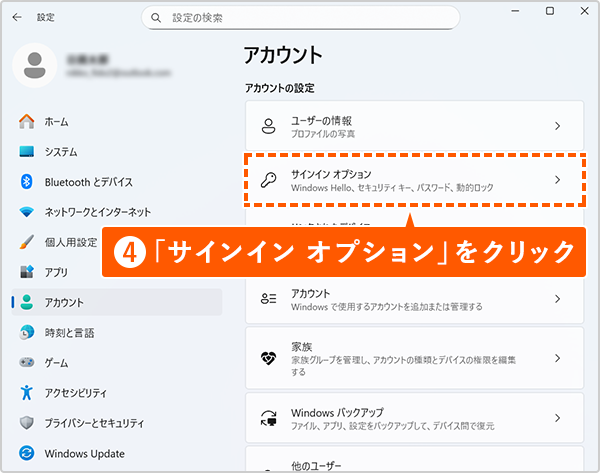Open ゲーム settings in sidebar
This screenshot has height=473, width=600.
pos(56,363)
